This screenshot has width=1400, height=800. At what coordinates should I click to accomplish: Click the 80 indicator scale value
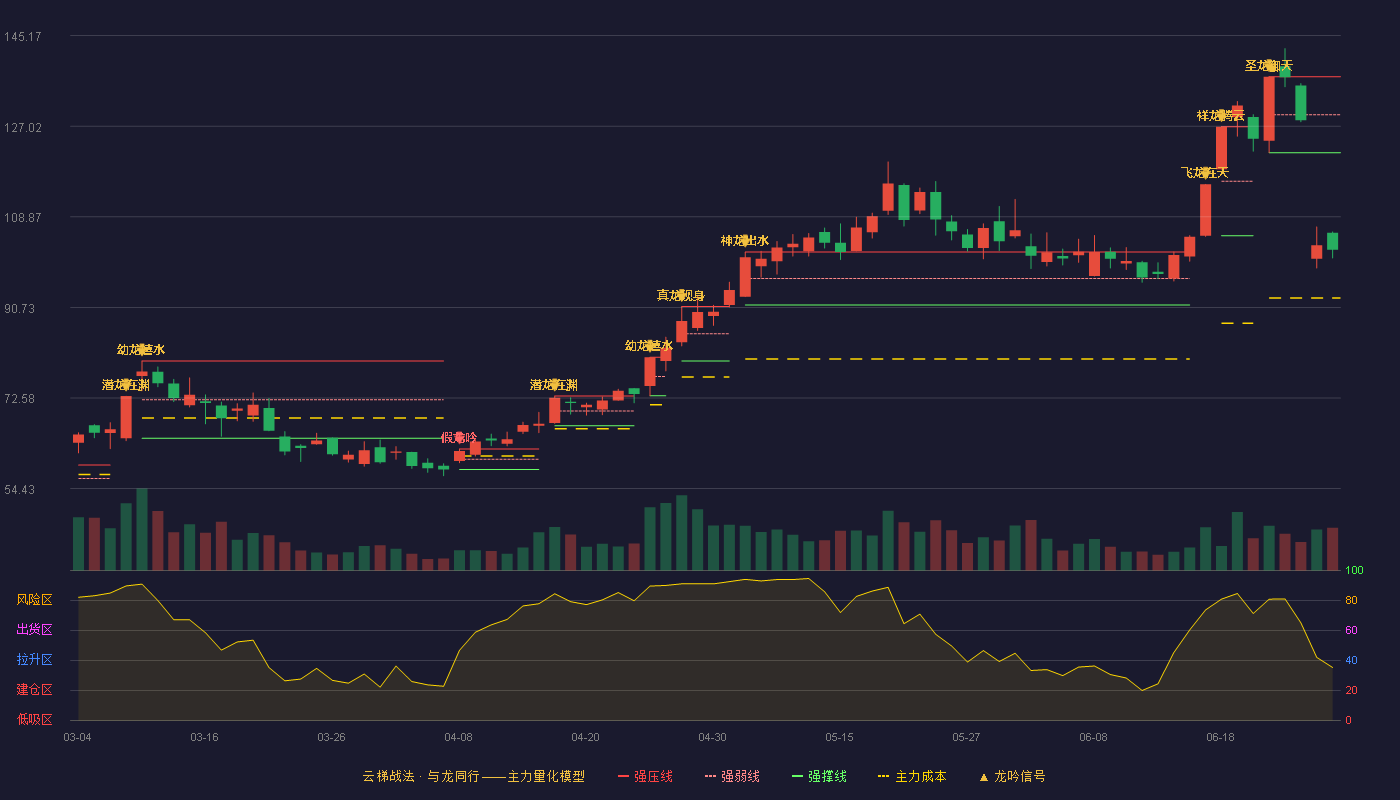point(1351,601)
